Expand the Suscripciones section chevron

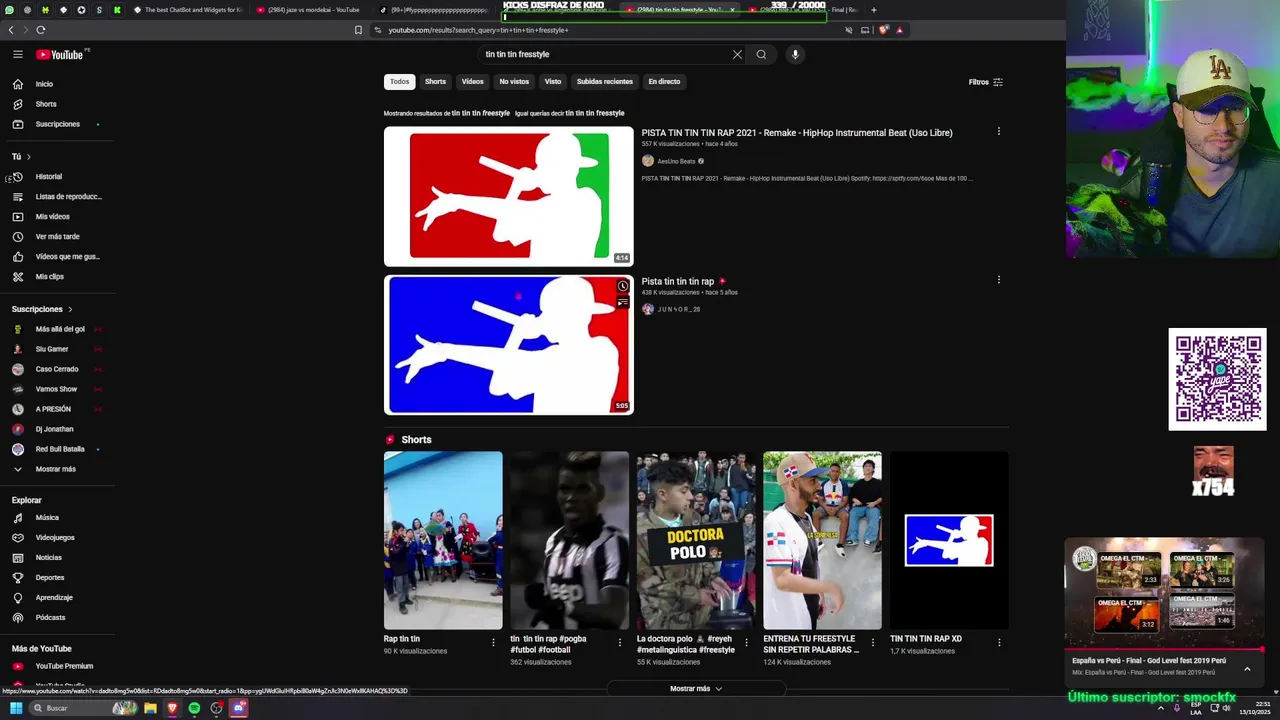pyautogui.click(x=70, y=309)
